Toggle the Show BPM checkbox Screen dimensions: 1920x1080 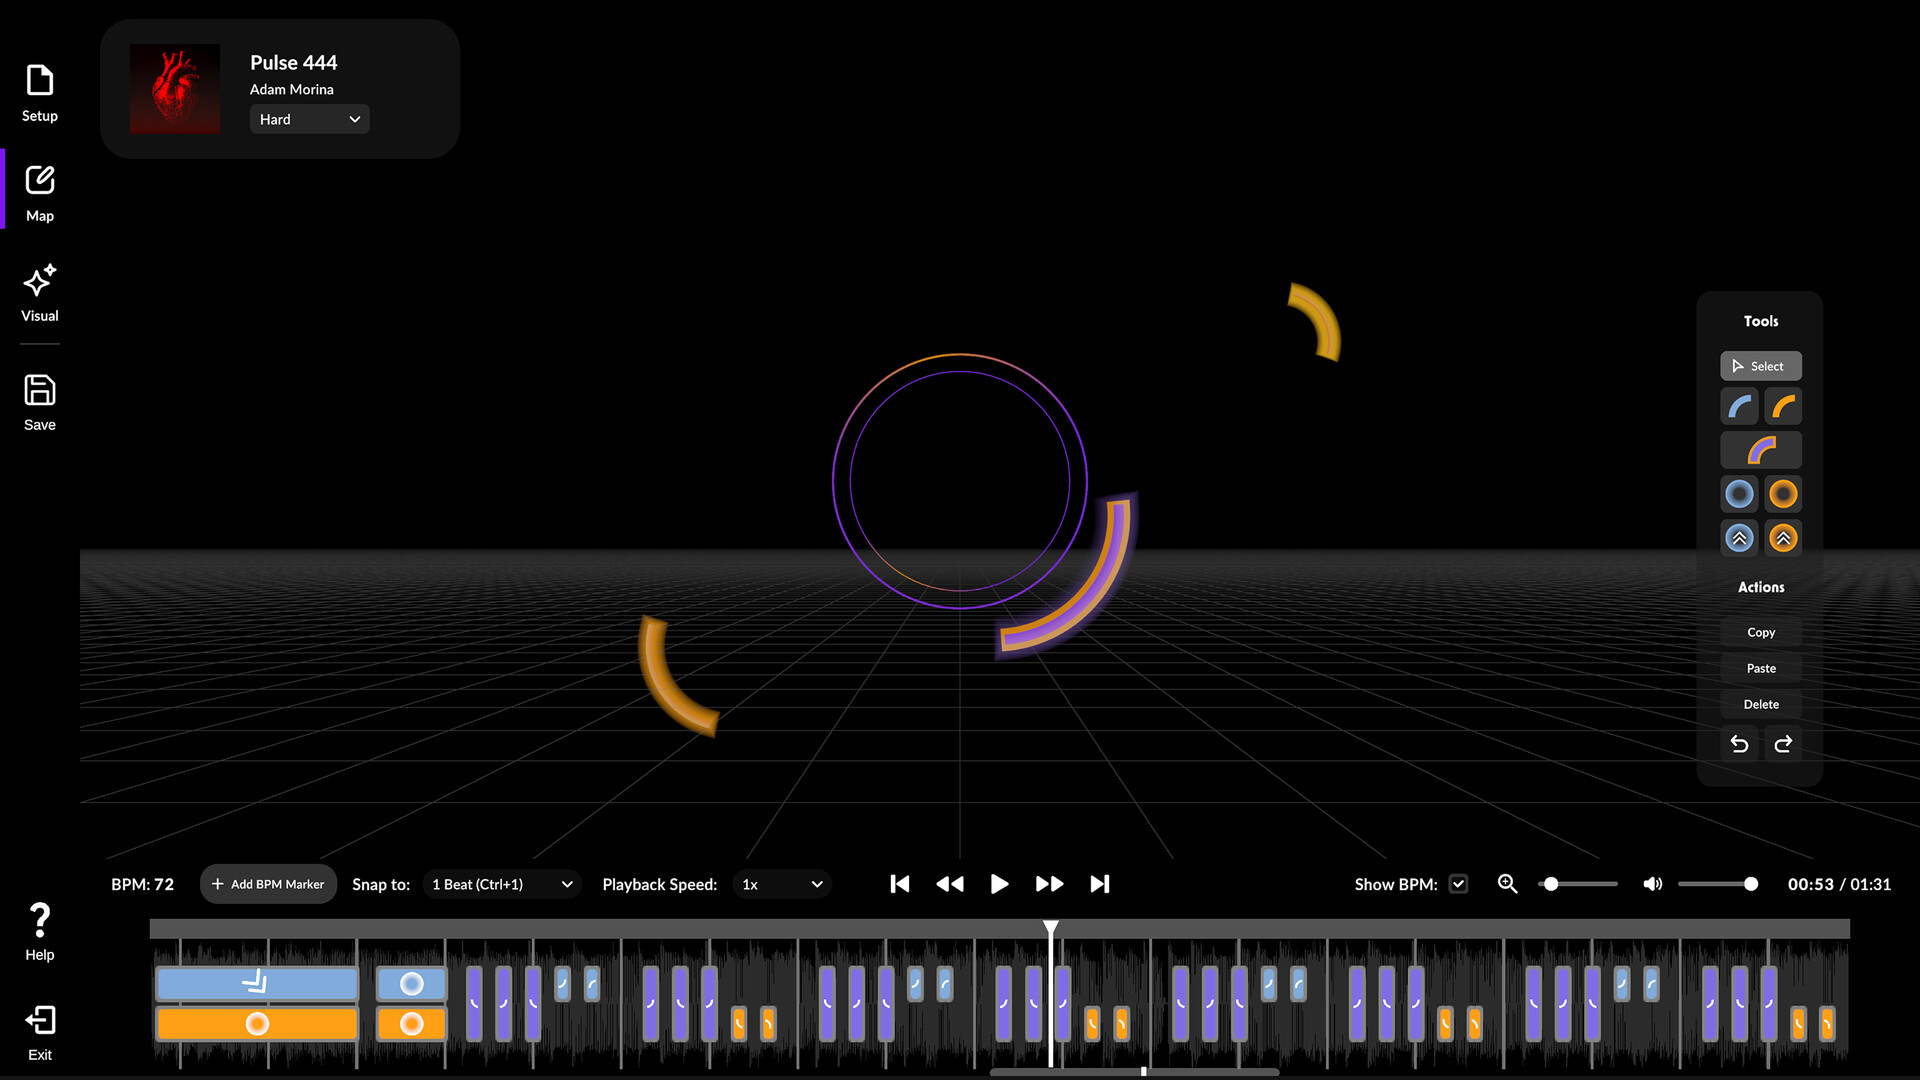click(x=1458, y=884)
